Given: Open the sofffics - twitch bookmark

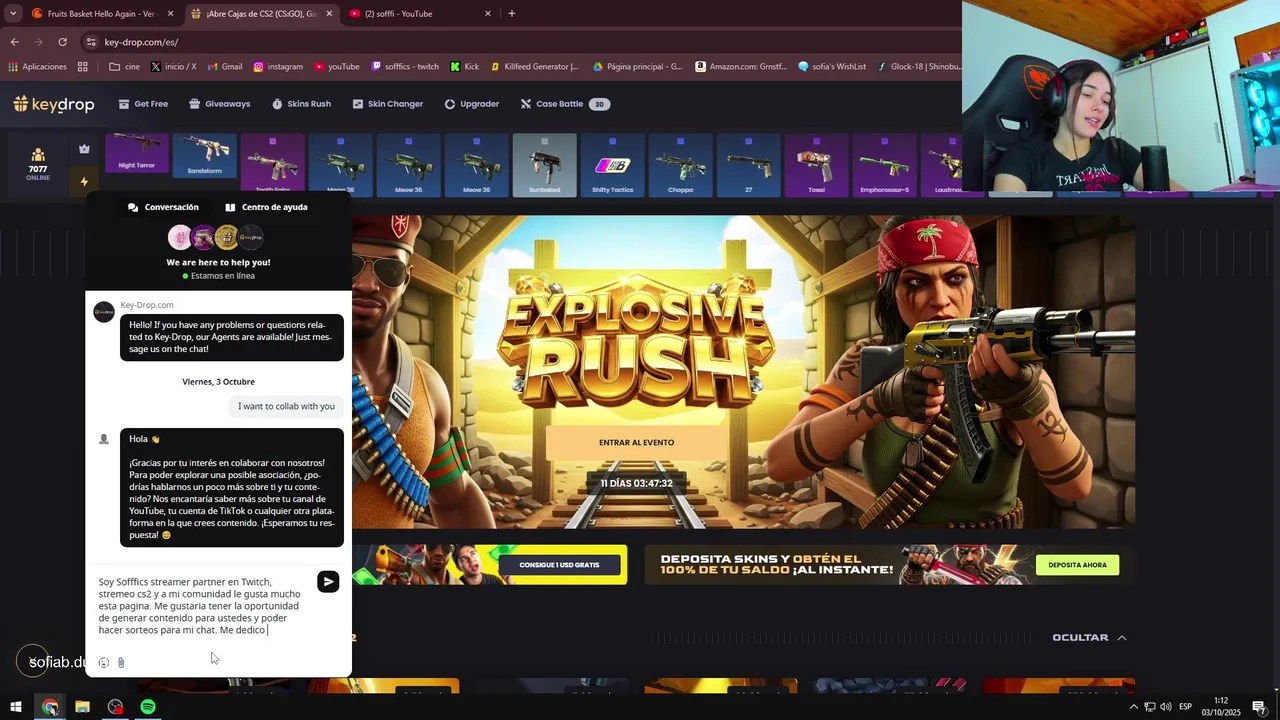Looking at the screenshot, I should point(405,67).
